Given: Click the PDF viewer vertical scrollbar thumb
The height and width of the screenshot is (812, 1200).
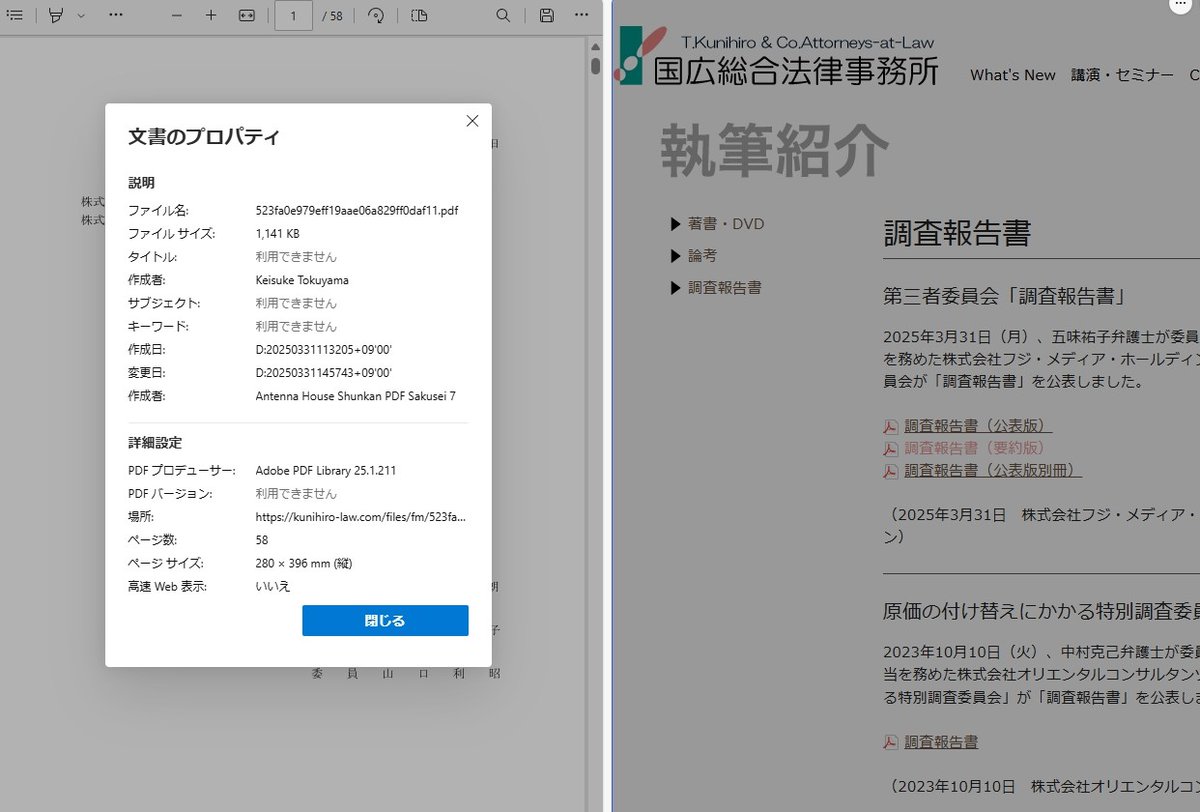Looking at the screenshot, I should [595, 66].
